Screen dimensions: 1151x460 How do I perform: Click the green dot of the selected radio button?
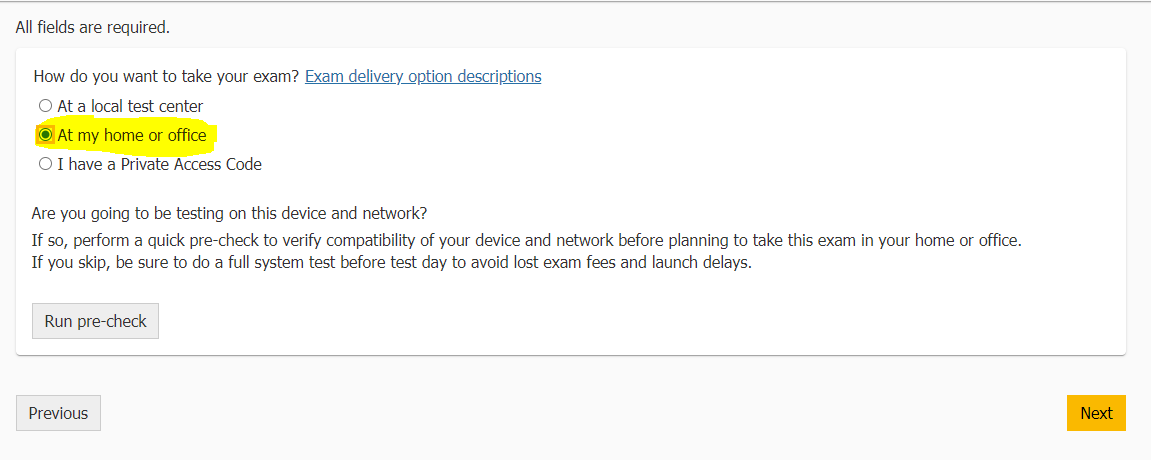[46, 135]
